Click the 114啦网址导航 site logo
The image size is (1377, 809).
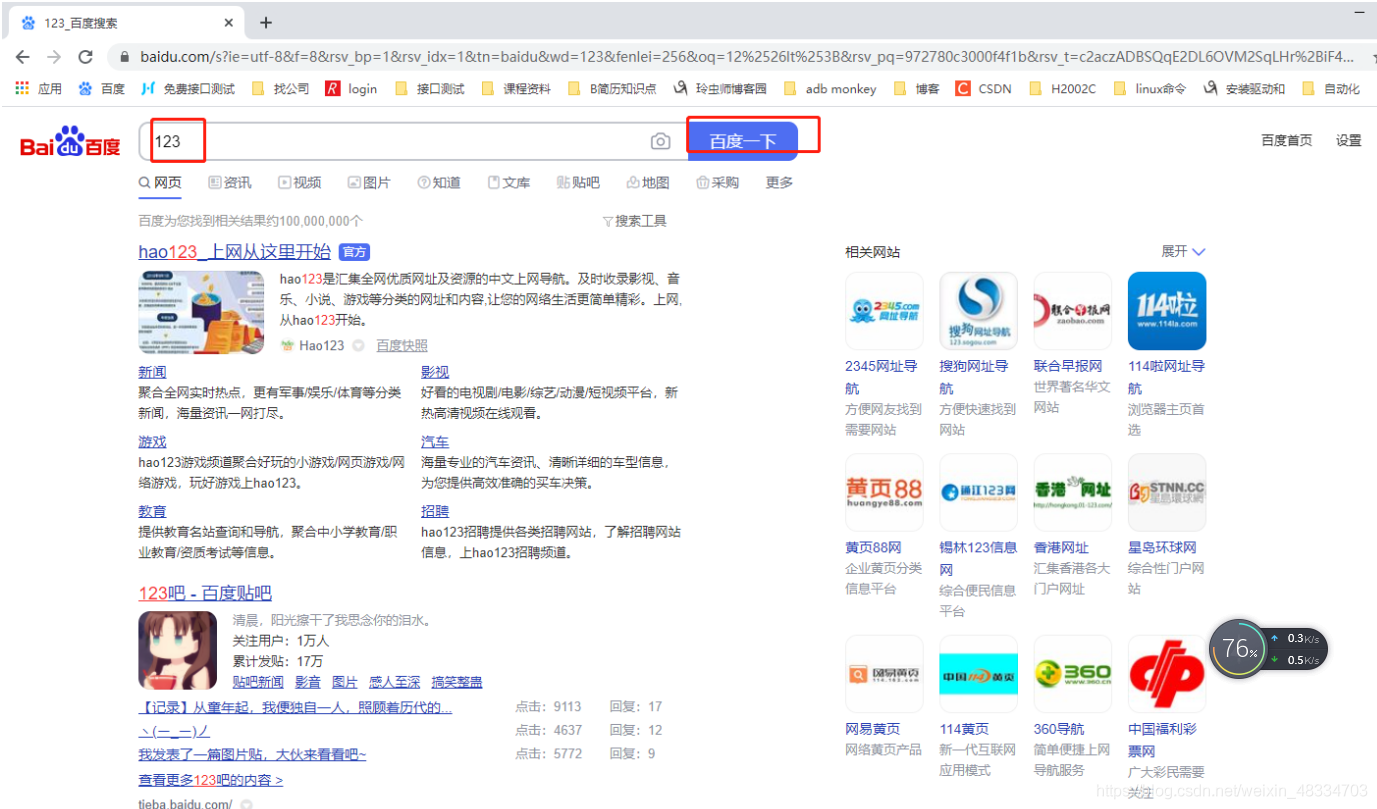[1167, 311]
